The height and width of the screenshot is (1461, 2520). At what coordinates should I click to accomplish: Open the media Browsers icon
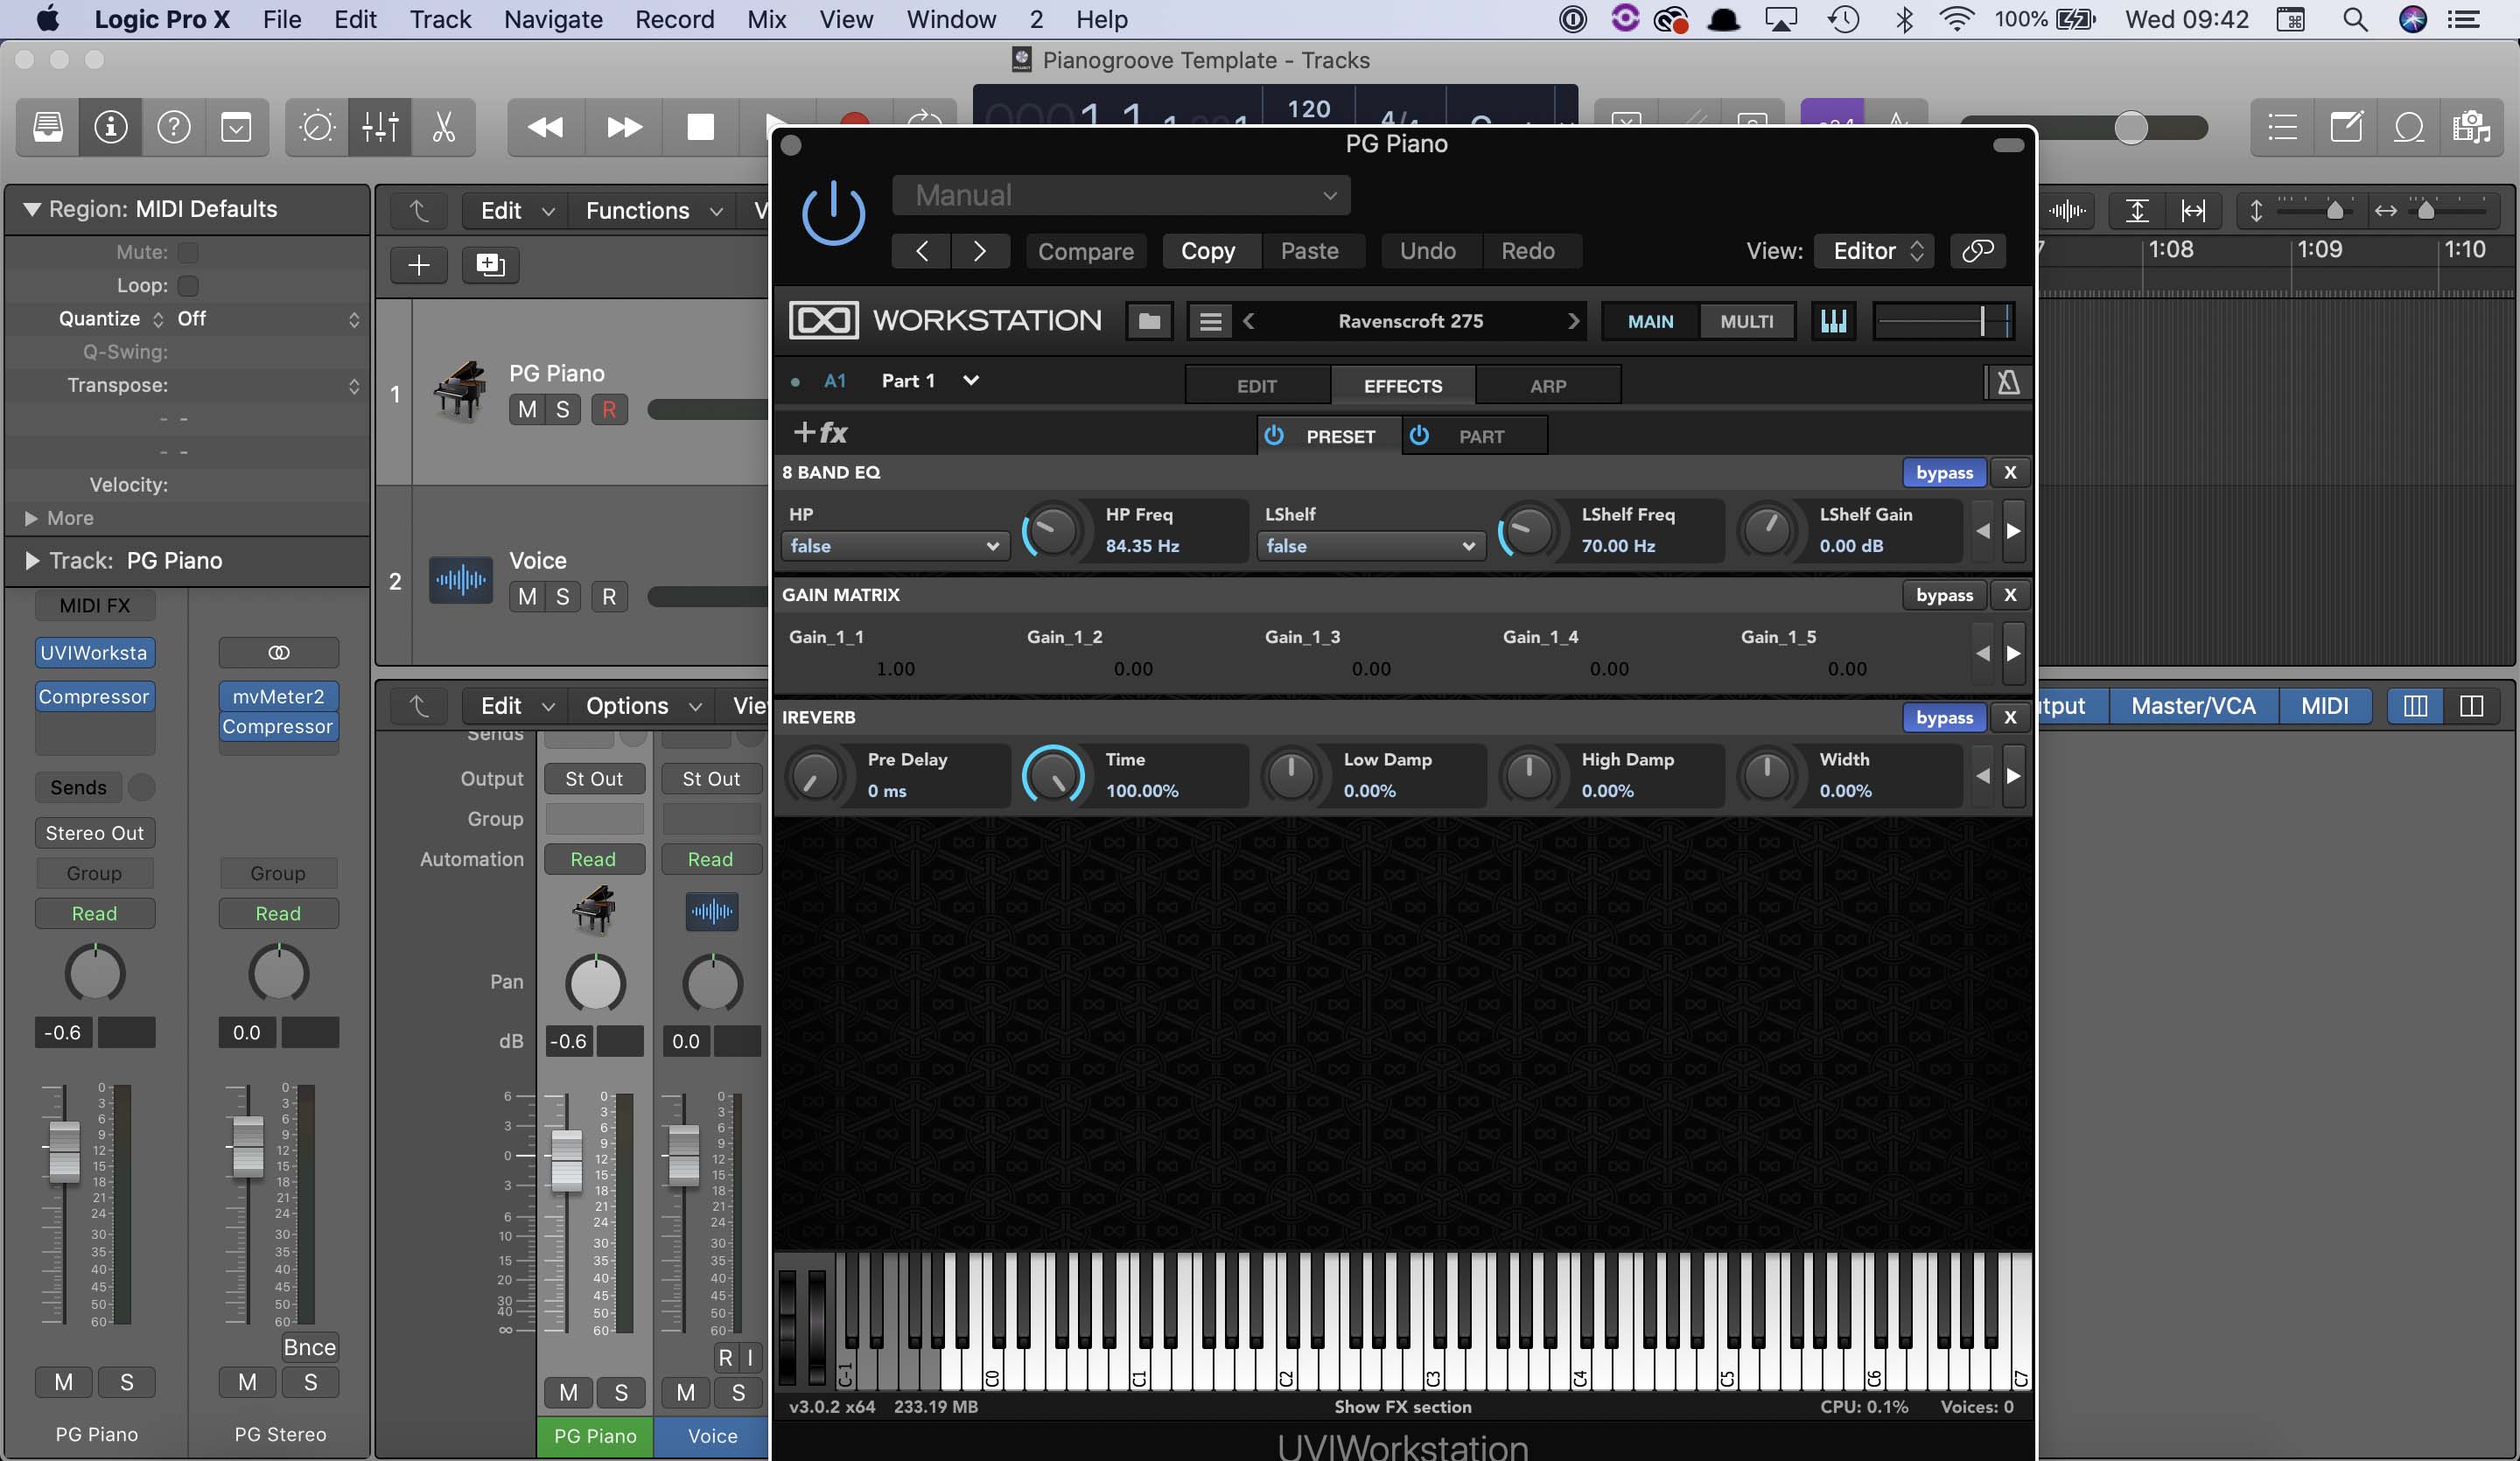(x=2471, y=127)
